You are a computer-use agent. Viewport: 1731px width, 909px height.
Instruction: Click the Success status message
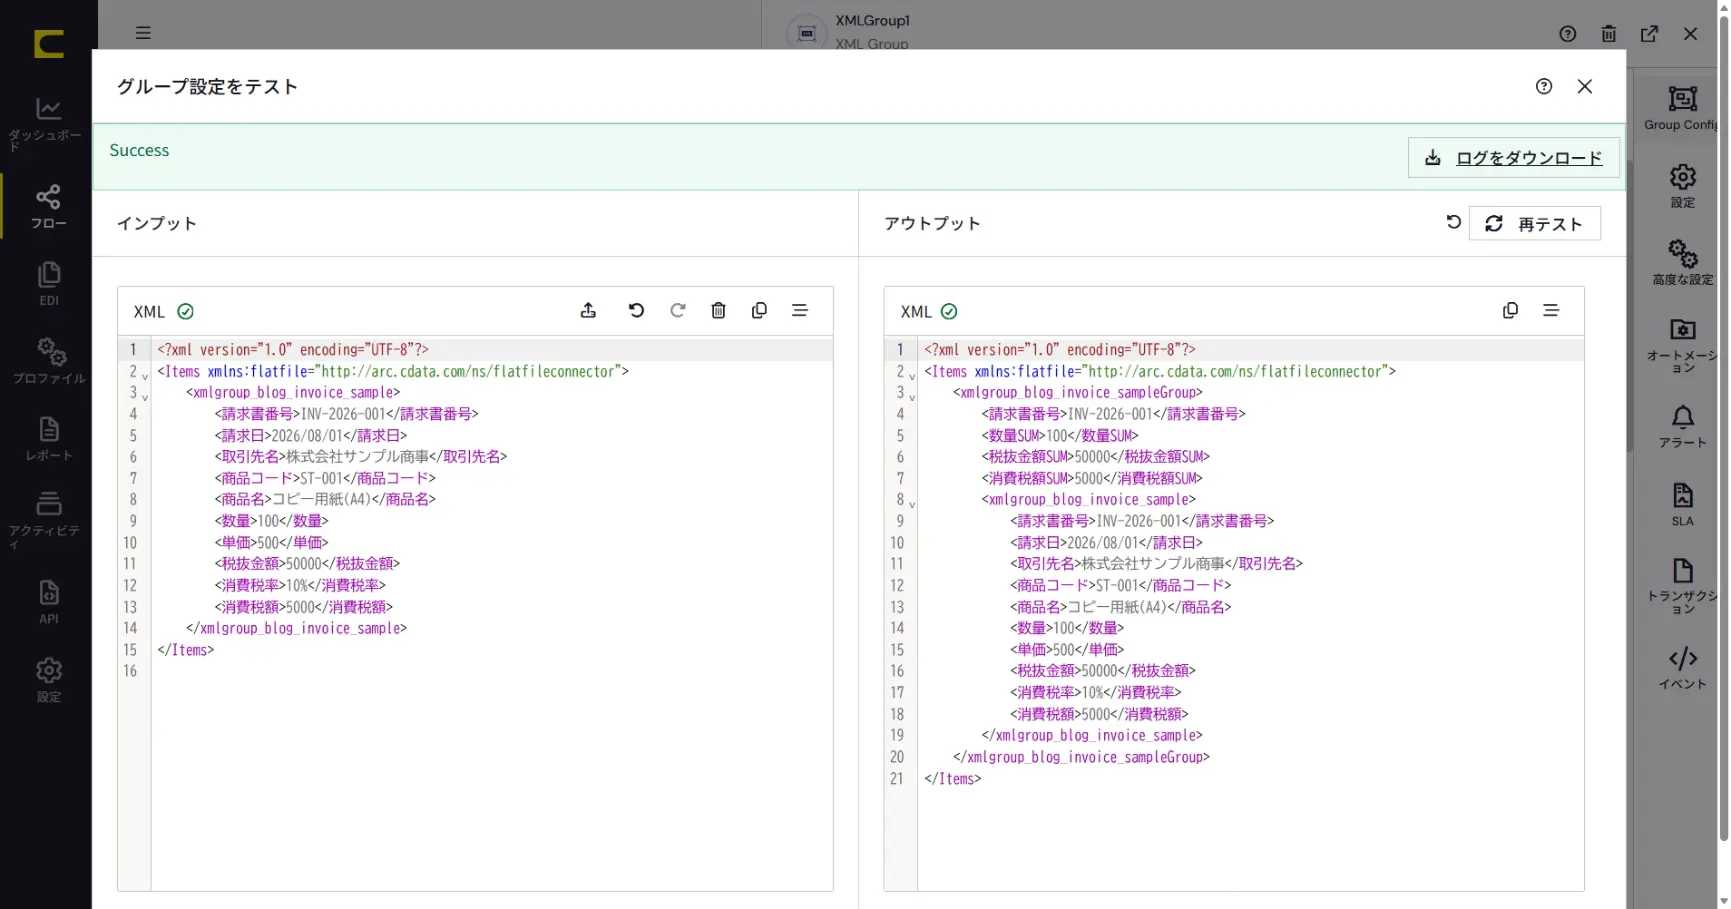139,150
